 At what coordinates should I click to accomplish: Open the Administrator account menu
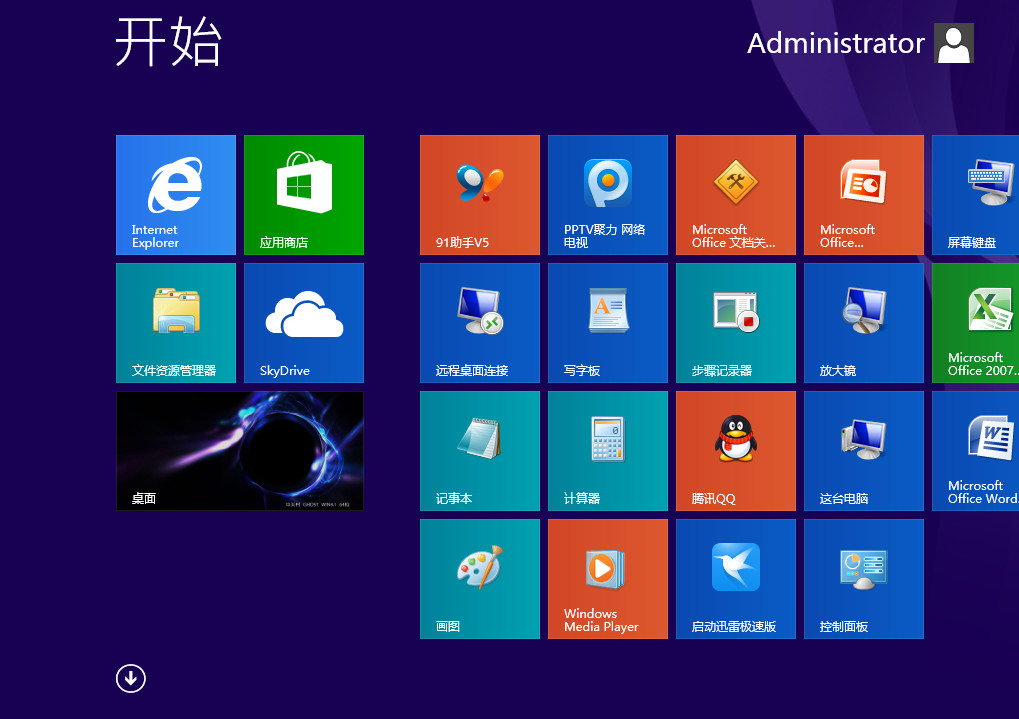[x=836, y=44]
